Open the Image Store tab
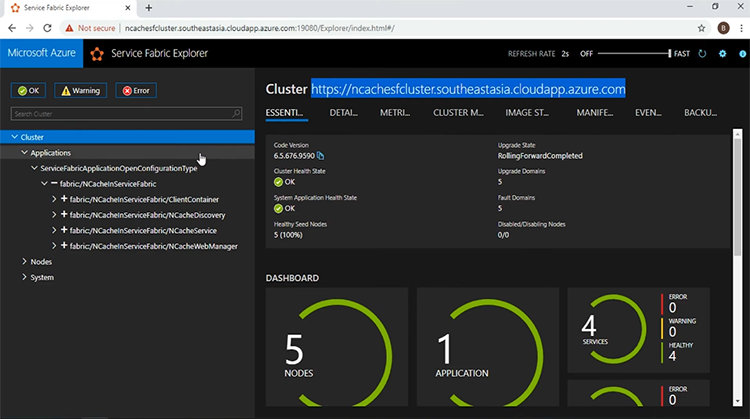The image size is (750, 419). coord(527,113)
